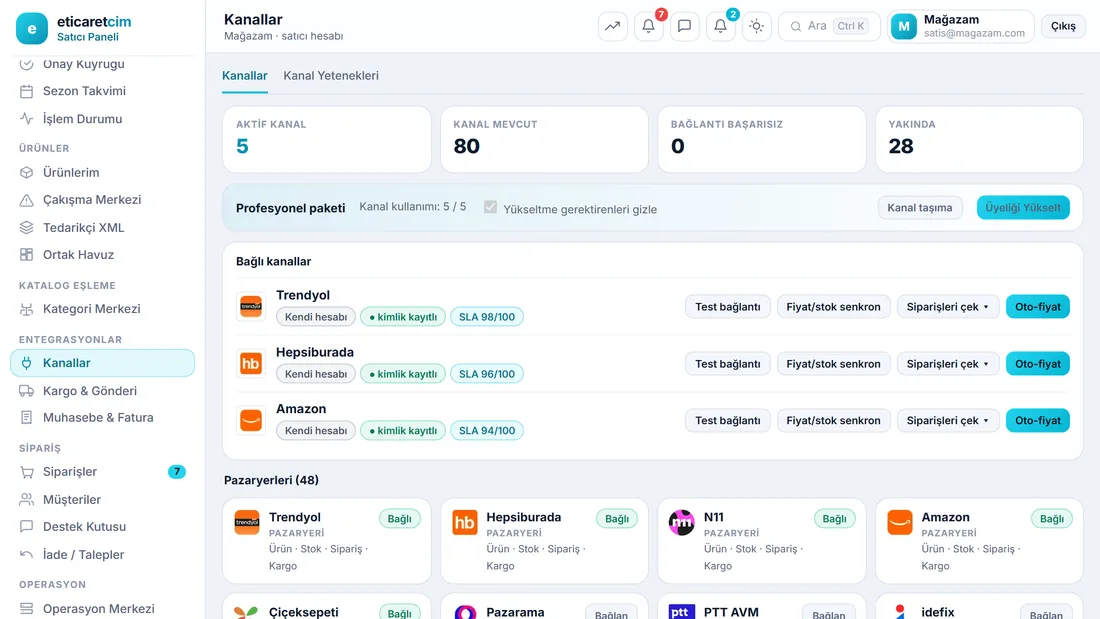The width and height of the screenshot is (1100, 619).
Task: Expand Siparişleri çek dropdown for Hepsiburada
Action: click(x=948, y=364)
